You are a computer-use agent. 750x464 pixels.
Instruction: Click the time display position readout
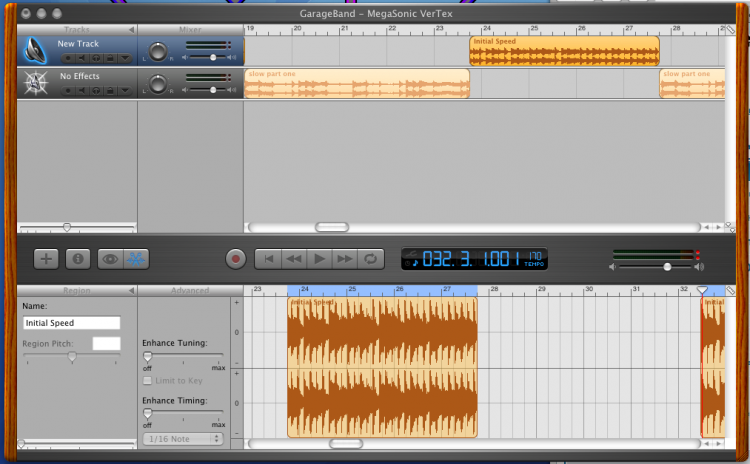pyautogui.click(x=471, y=259)
